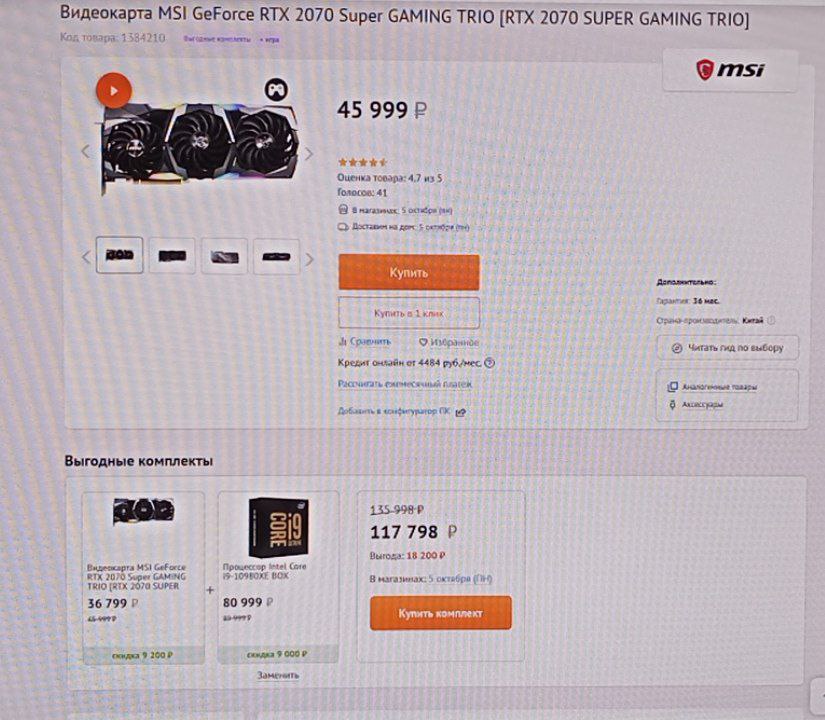Click the Купить в 1 клик button
Viewport: 825px width, 720px height.
click(409, 313)
